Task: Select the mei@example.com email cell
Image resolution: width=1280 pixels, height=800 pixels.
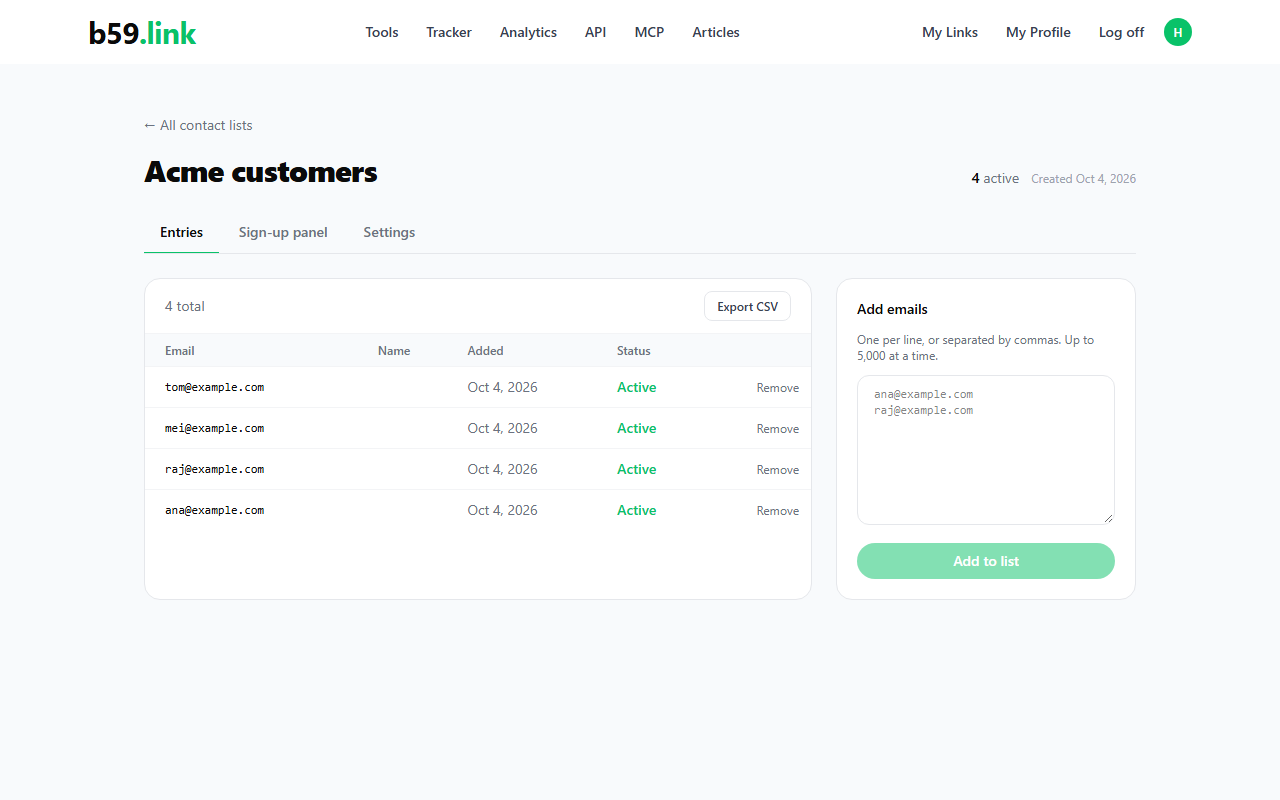Action: pos(214,428)
